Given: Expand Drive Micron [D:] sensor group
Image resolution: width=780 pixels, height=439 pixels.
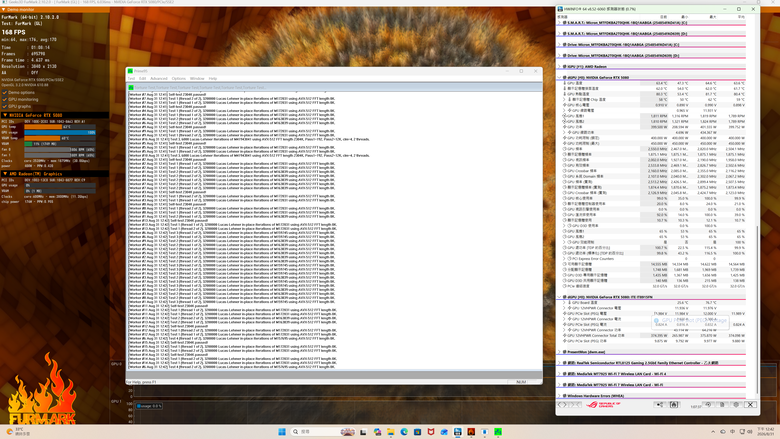Looking at the screenshot, I should [559, 56].
